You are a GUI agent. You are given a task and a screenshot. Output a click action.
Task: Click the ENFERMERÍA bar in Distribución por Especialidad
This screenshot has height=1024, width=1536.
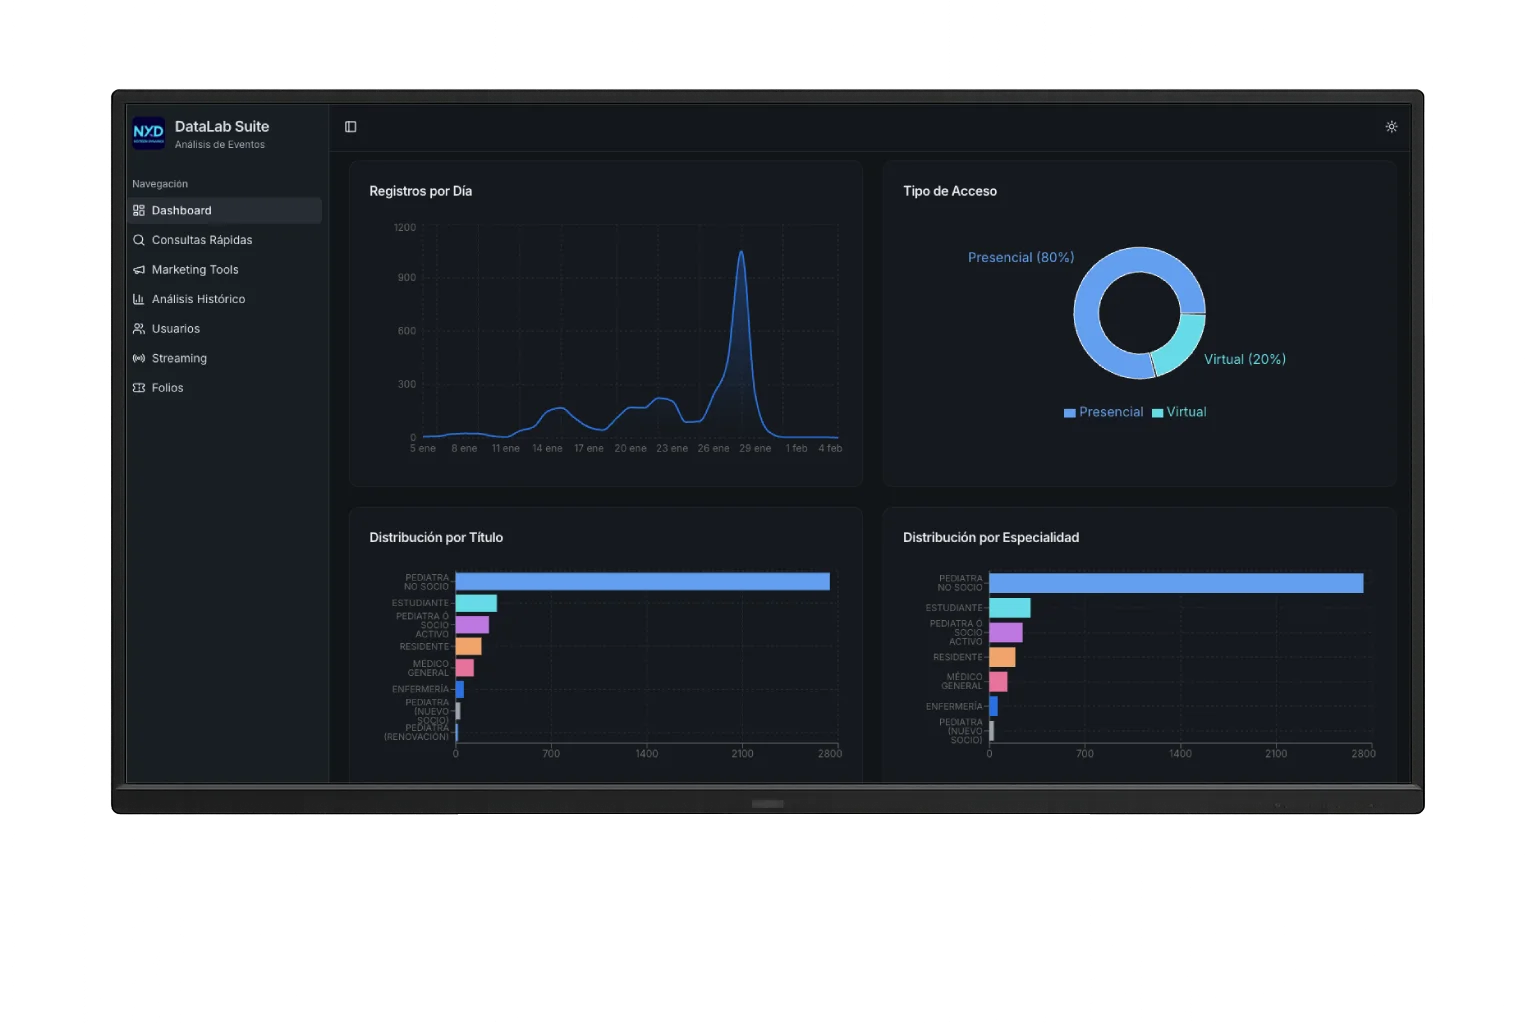pyautogui.click(x=993, y=706)
